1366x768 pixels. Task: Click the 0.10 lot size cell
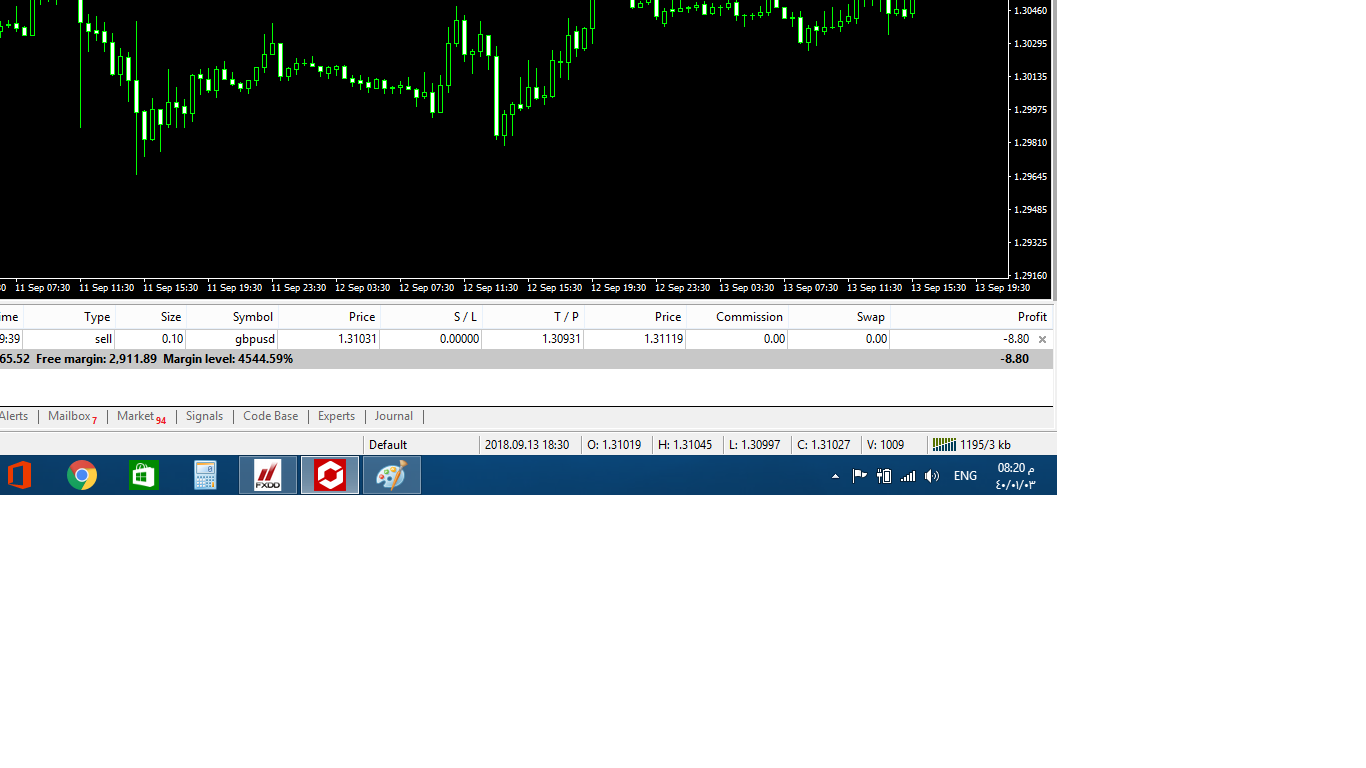[x=172, y=339]
